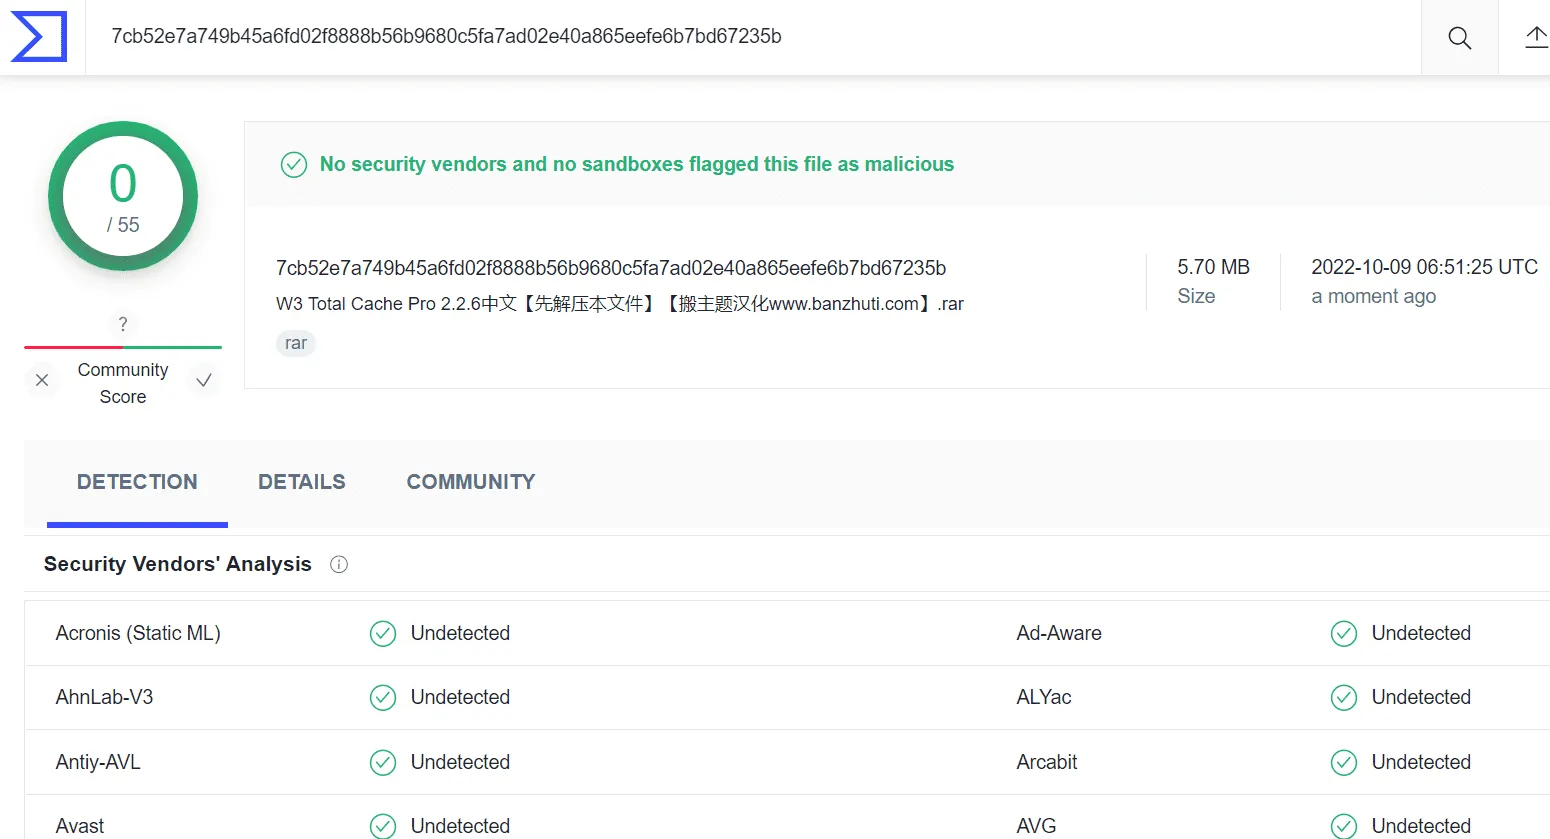Click the 5.70 MB size value

pos(1214,267)
